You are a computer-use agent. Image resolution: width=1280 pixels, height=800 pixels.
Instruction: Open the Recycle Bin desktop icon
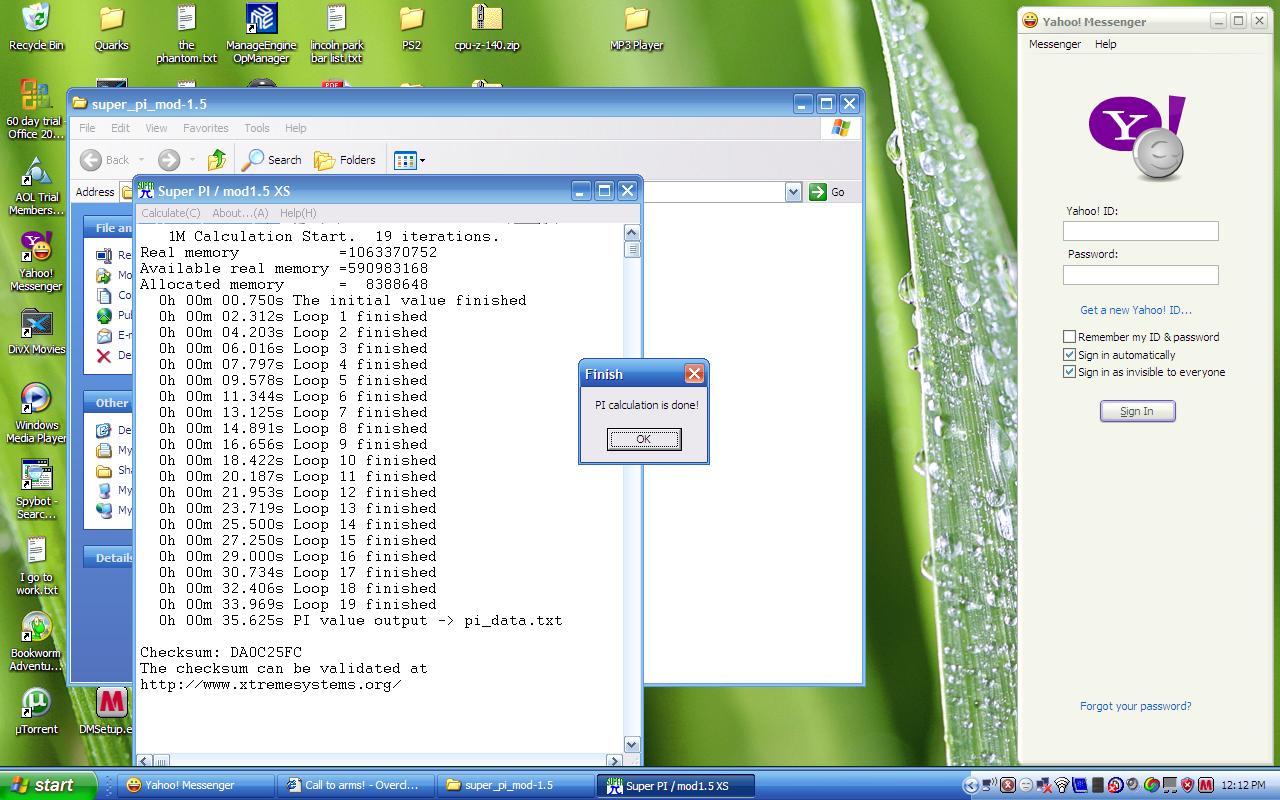coord(36,27)
